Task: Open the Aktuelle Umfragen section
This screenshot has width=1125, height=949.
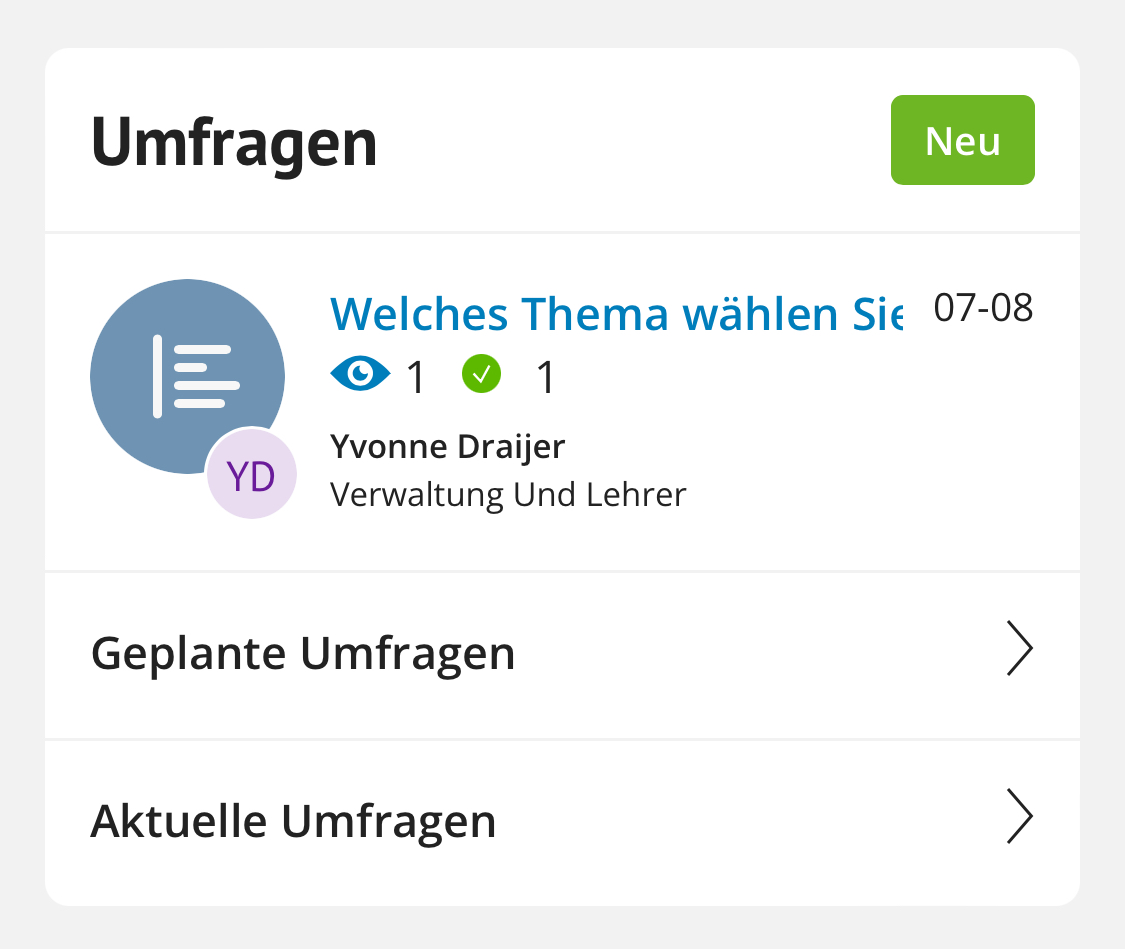Action: tap(562, 823)
